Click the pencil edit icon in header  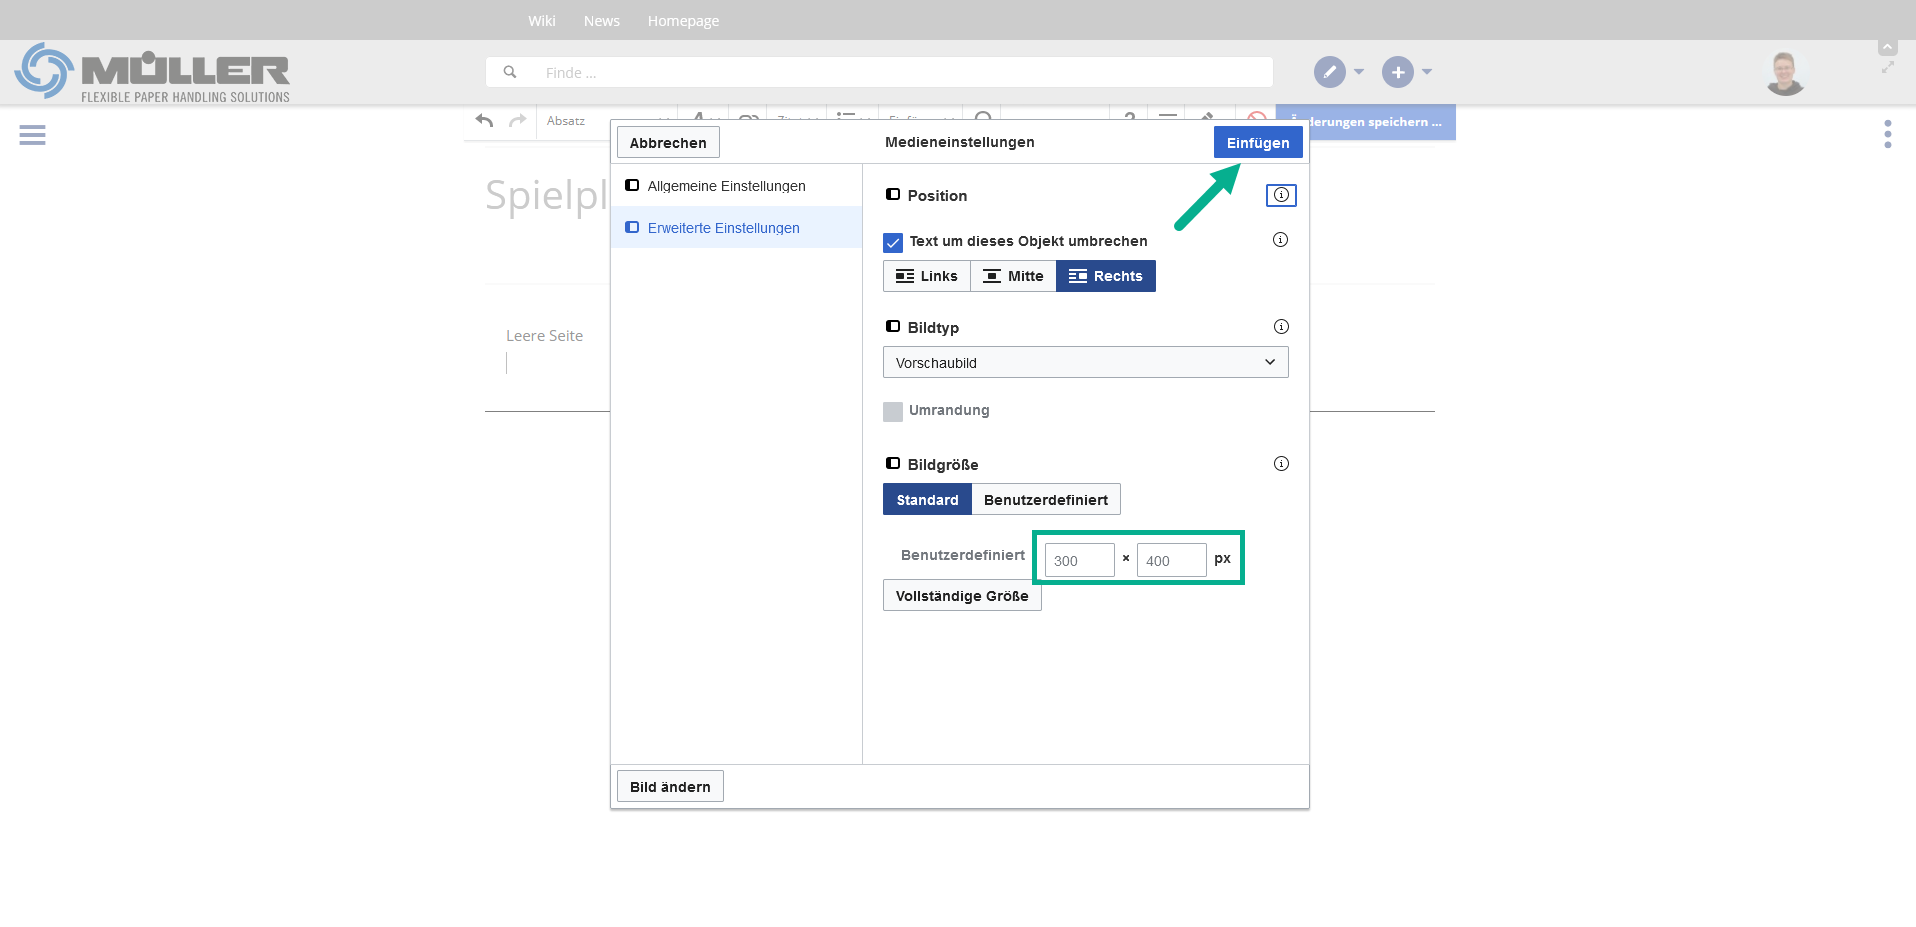1329,72
